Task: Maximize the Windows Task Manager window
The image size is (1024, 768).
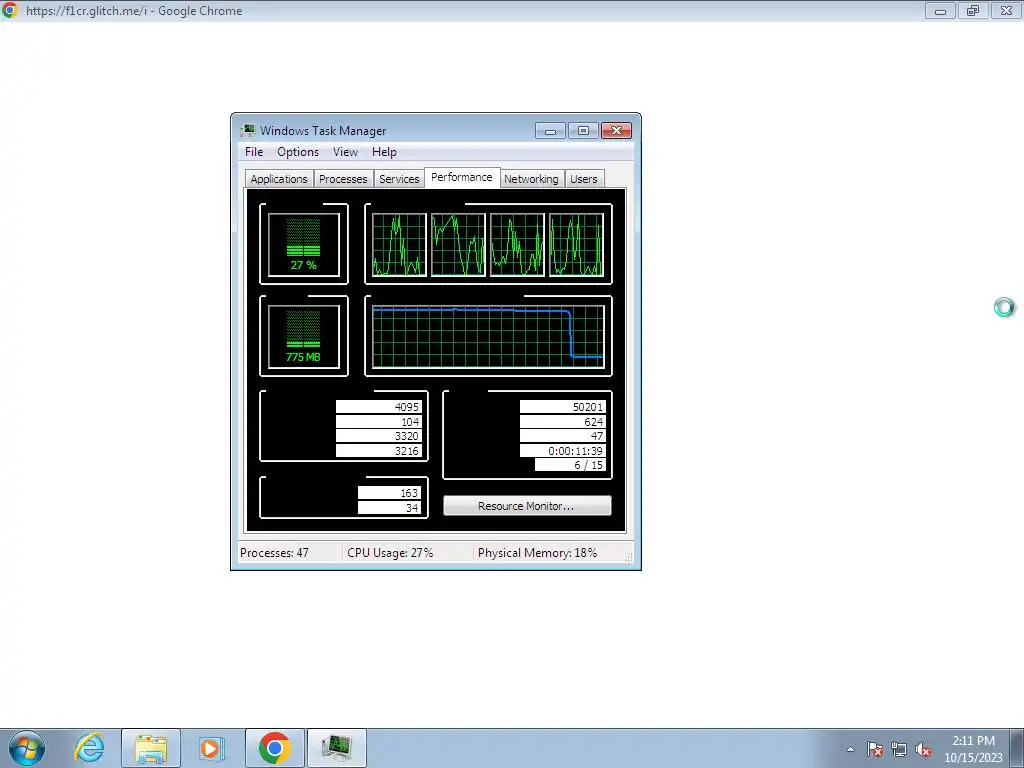Action: (583, 131)
